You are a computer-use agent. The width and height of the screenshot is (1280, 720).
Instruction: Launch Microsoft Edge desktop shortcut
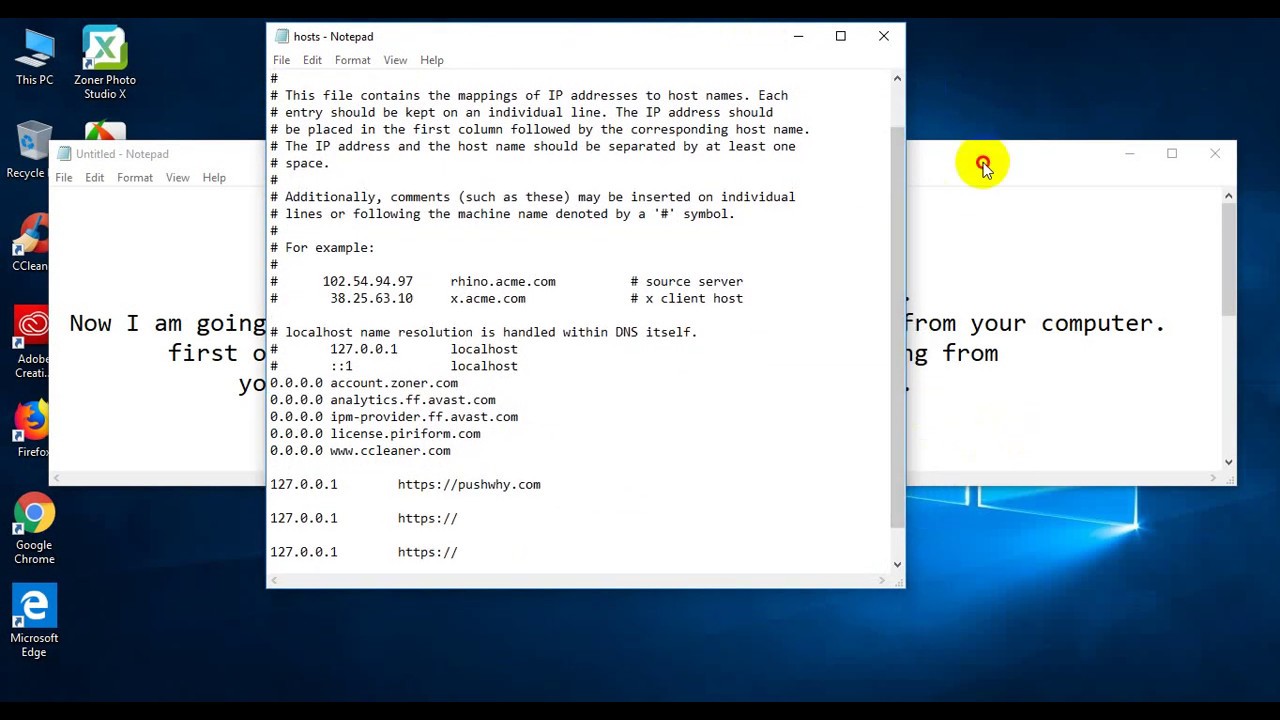coord(34,621)
